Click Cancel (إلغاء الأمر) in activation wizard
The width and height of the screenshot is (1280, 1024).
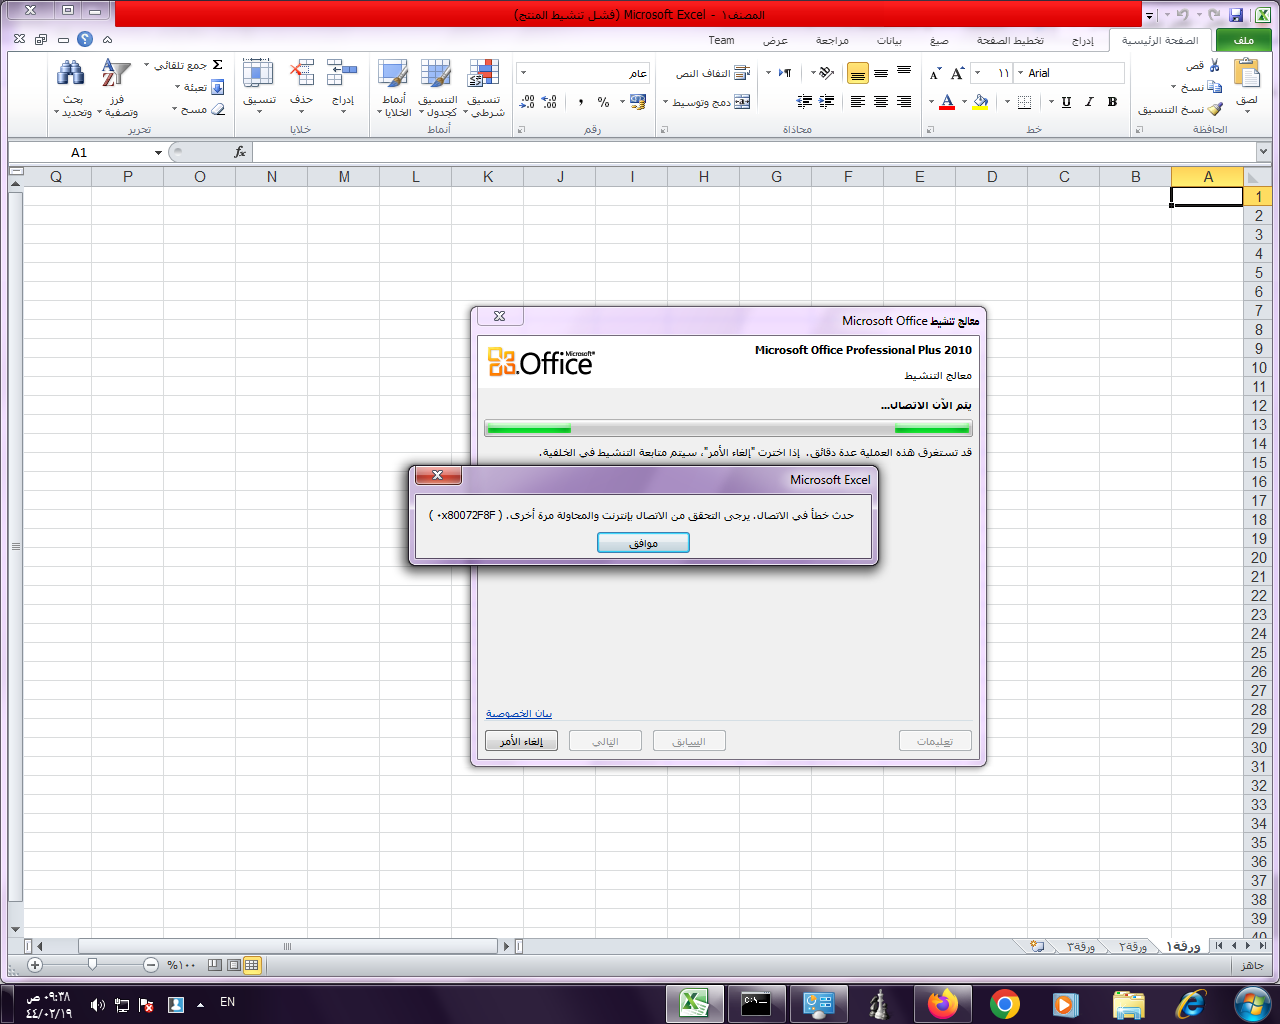click(x=521, y=741)
